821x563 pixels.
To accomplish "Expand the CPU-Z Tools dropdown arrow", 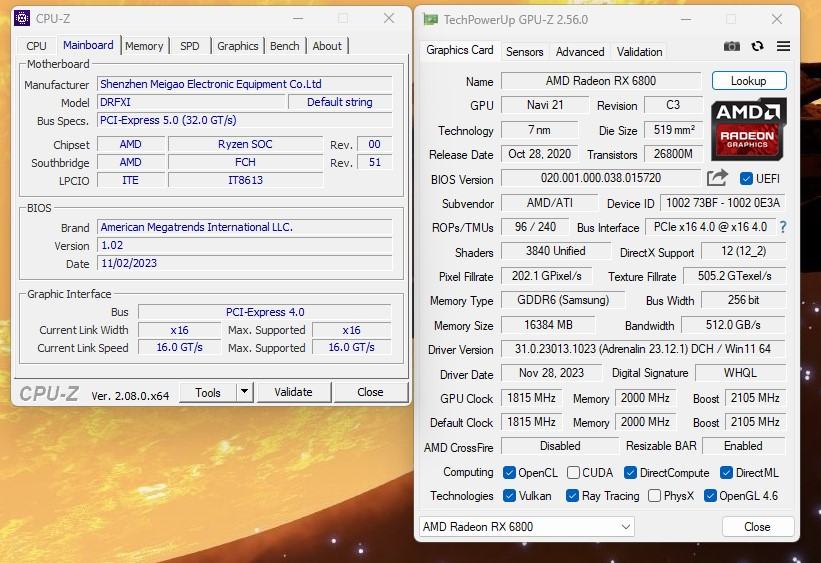I will coord(245,391).
